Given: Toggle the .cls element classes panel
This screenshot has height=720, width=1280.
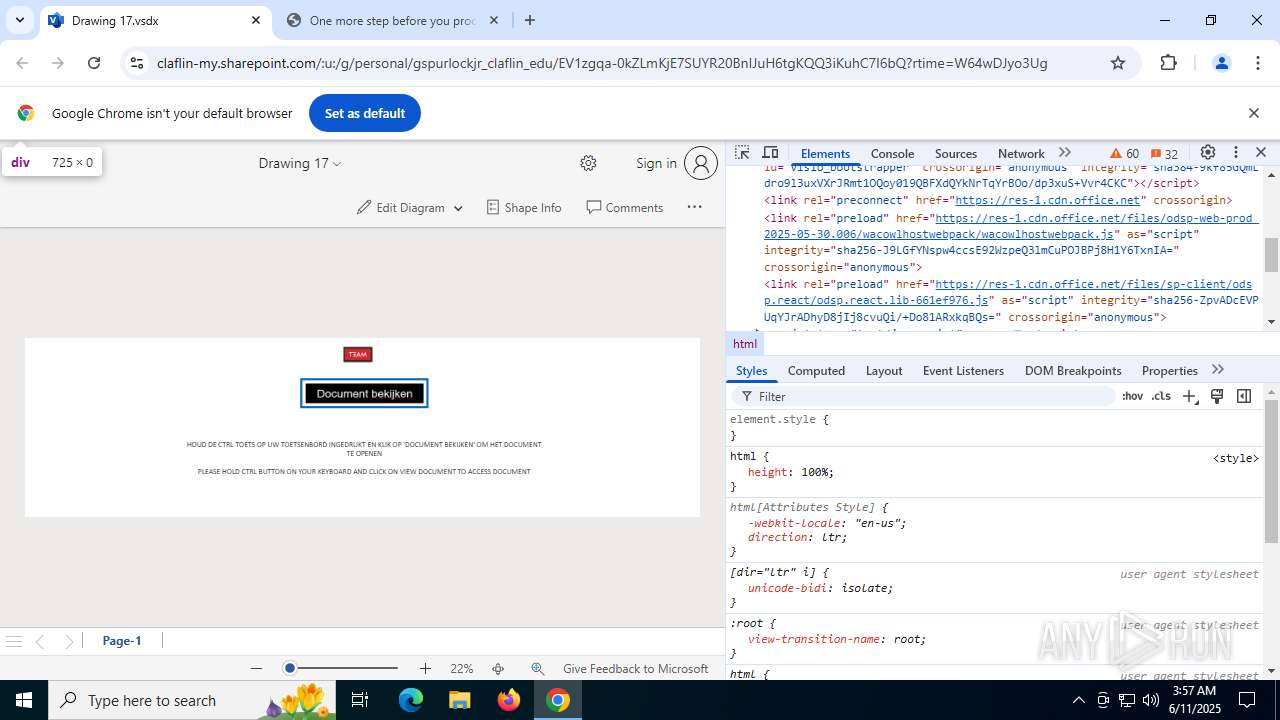Looking at the screenshot, I should [x=1161, y=396].
